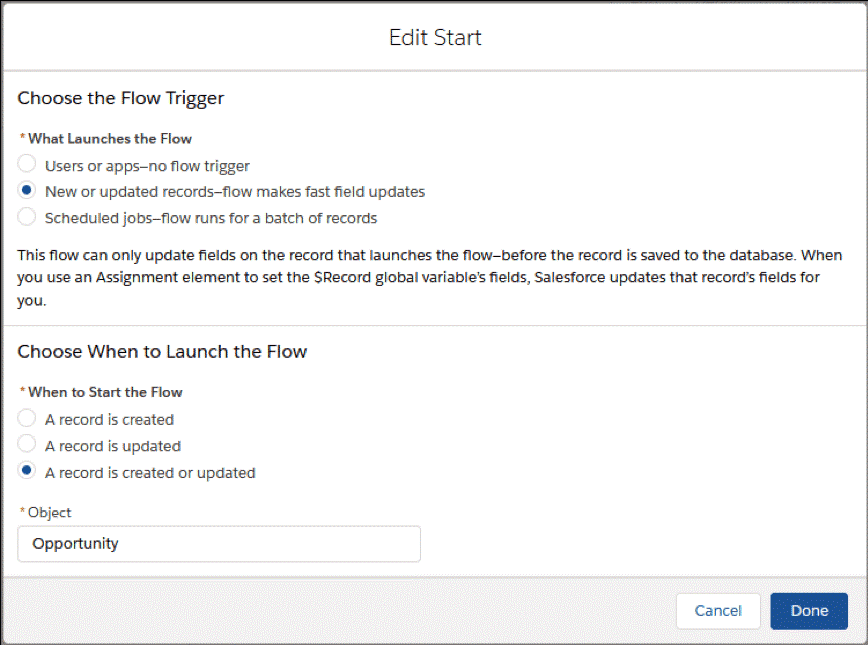Select the 'Users or apps—no flow trigger' radio button
The height and width of the screenshot is (645, 868).
coord(28,164)
